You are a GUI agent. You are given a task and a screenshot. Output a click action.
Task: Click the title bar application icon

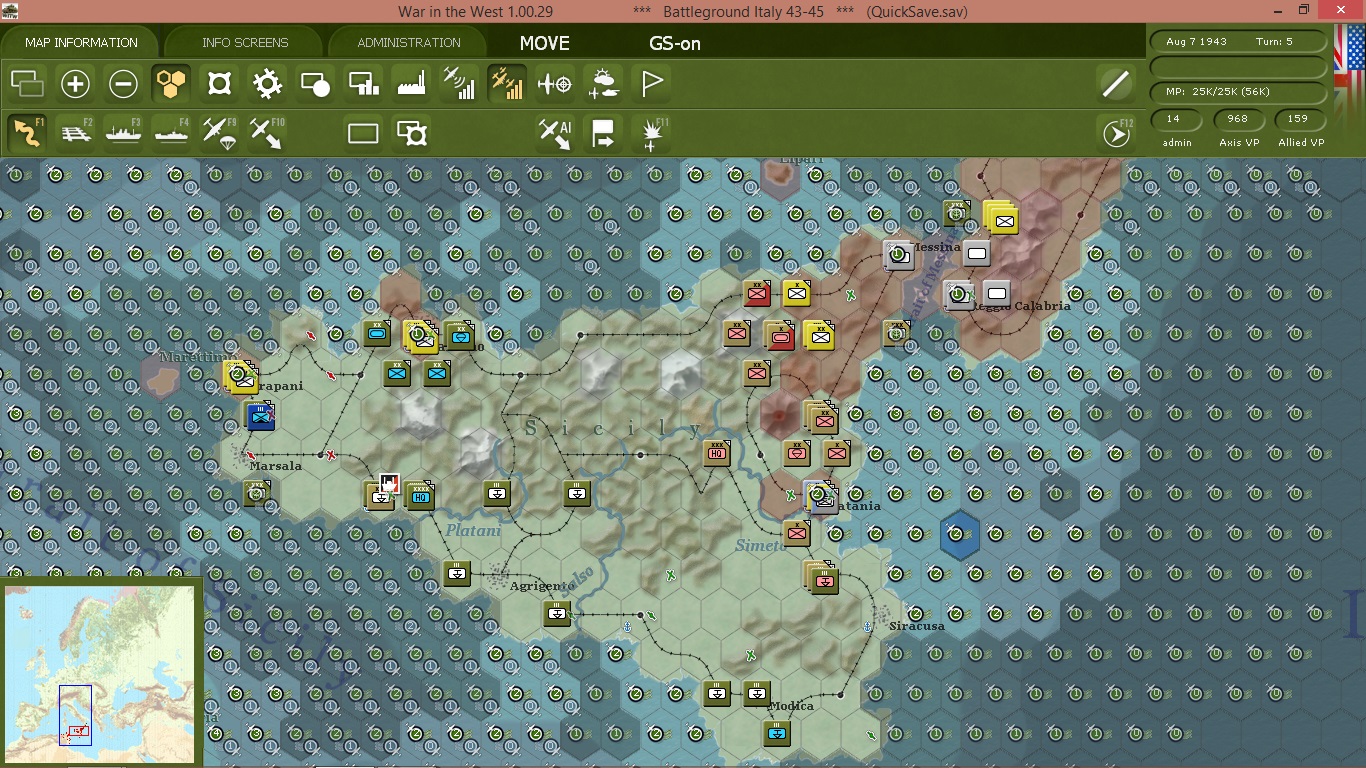point(11,11)
